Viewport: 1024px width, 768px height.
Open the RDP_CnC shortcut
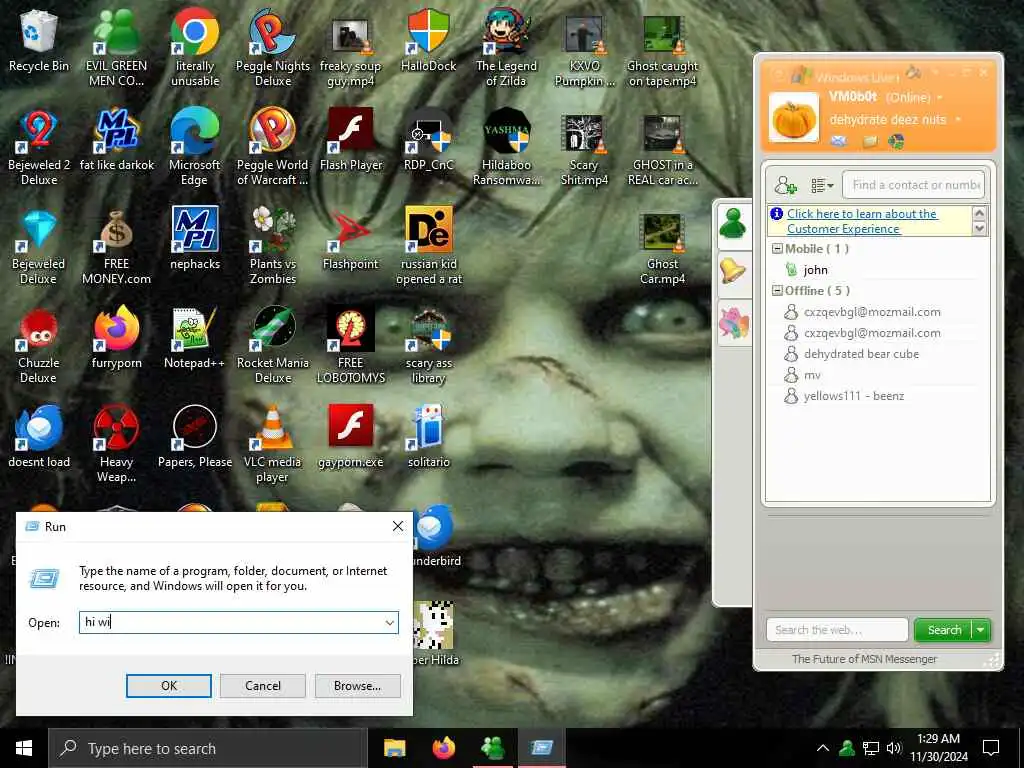(x=428, y=140)
